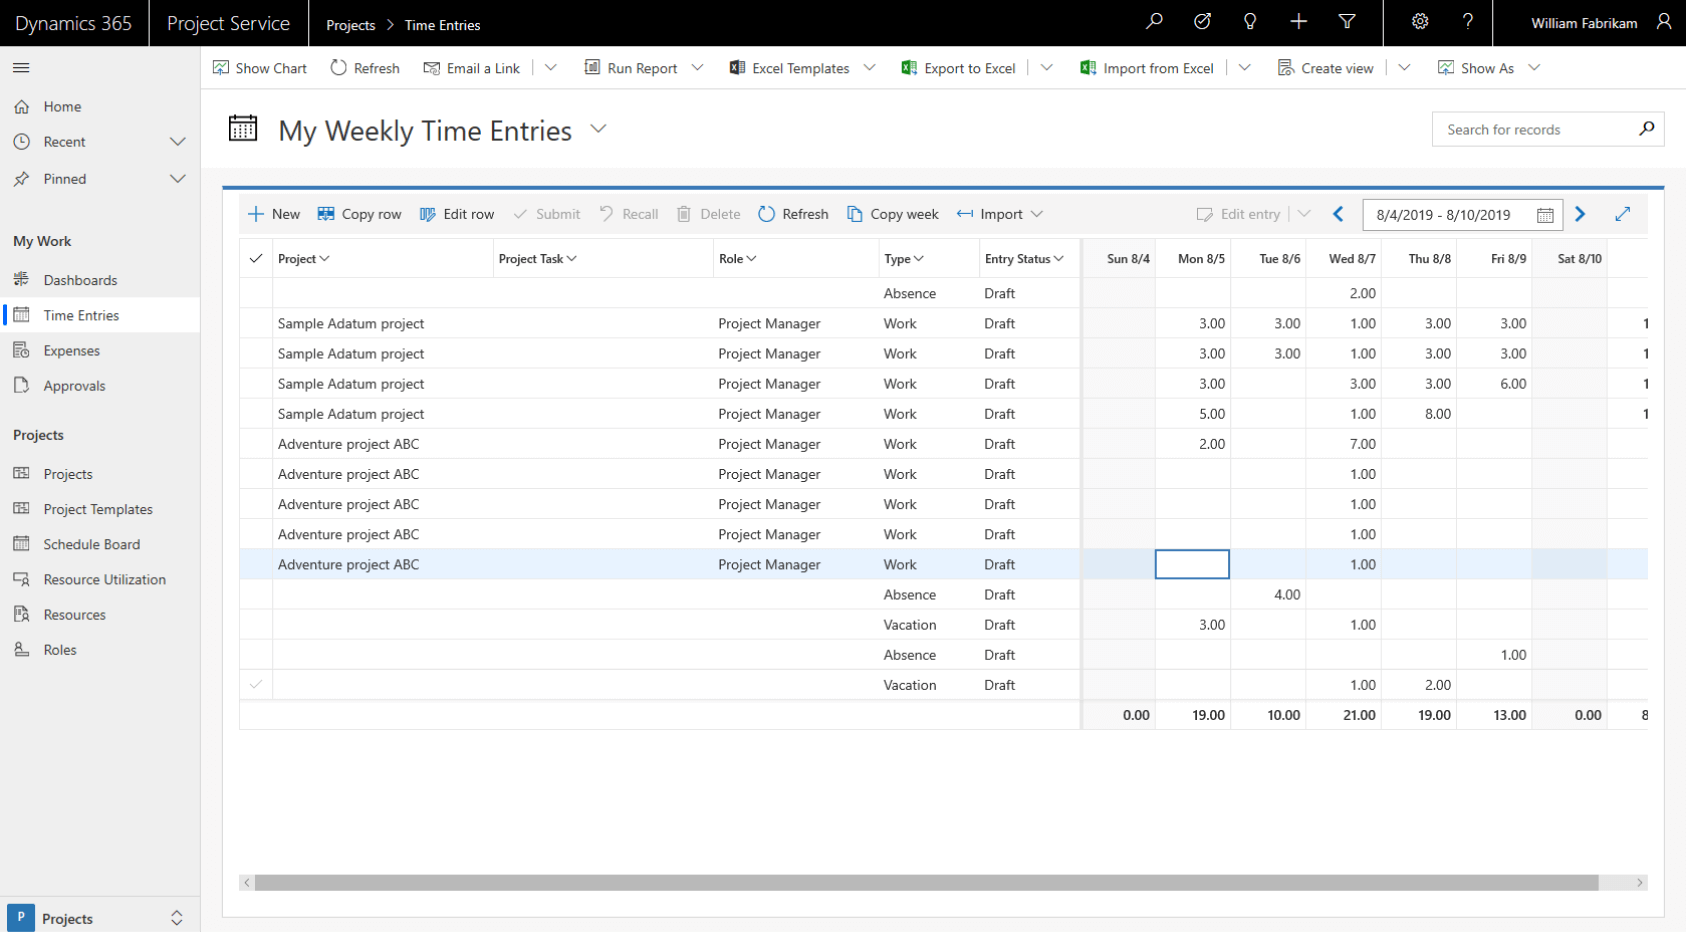The image size is (1686, 932).
Task: Open the settings gear
Action: pos(1420,21)
